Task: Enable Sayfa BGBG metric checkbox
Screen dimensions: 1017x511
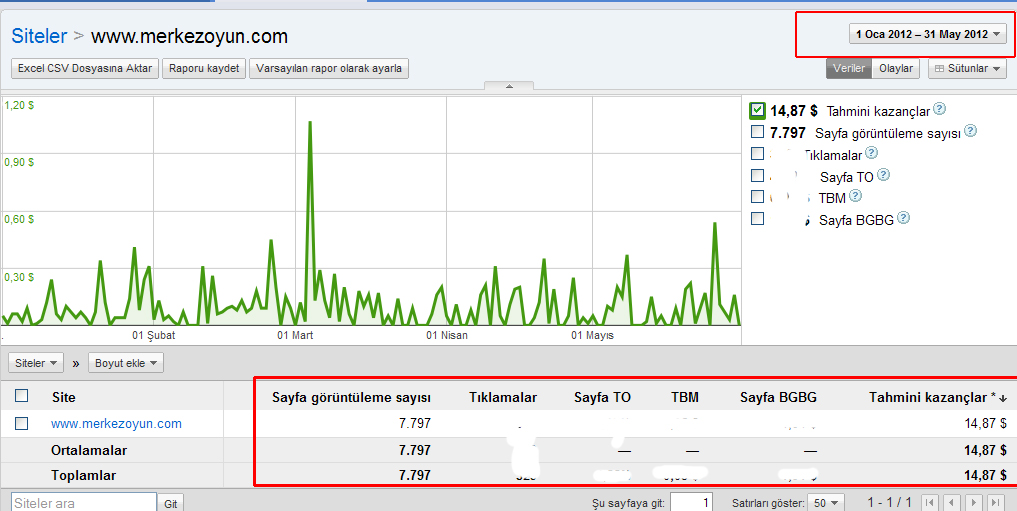Action: click(x=757, y=219)
